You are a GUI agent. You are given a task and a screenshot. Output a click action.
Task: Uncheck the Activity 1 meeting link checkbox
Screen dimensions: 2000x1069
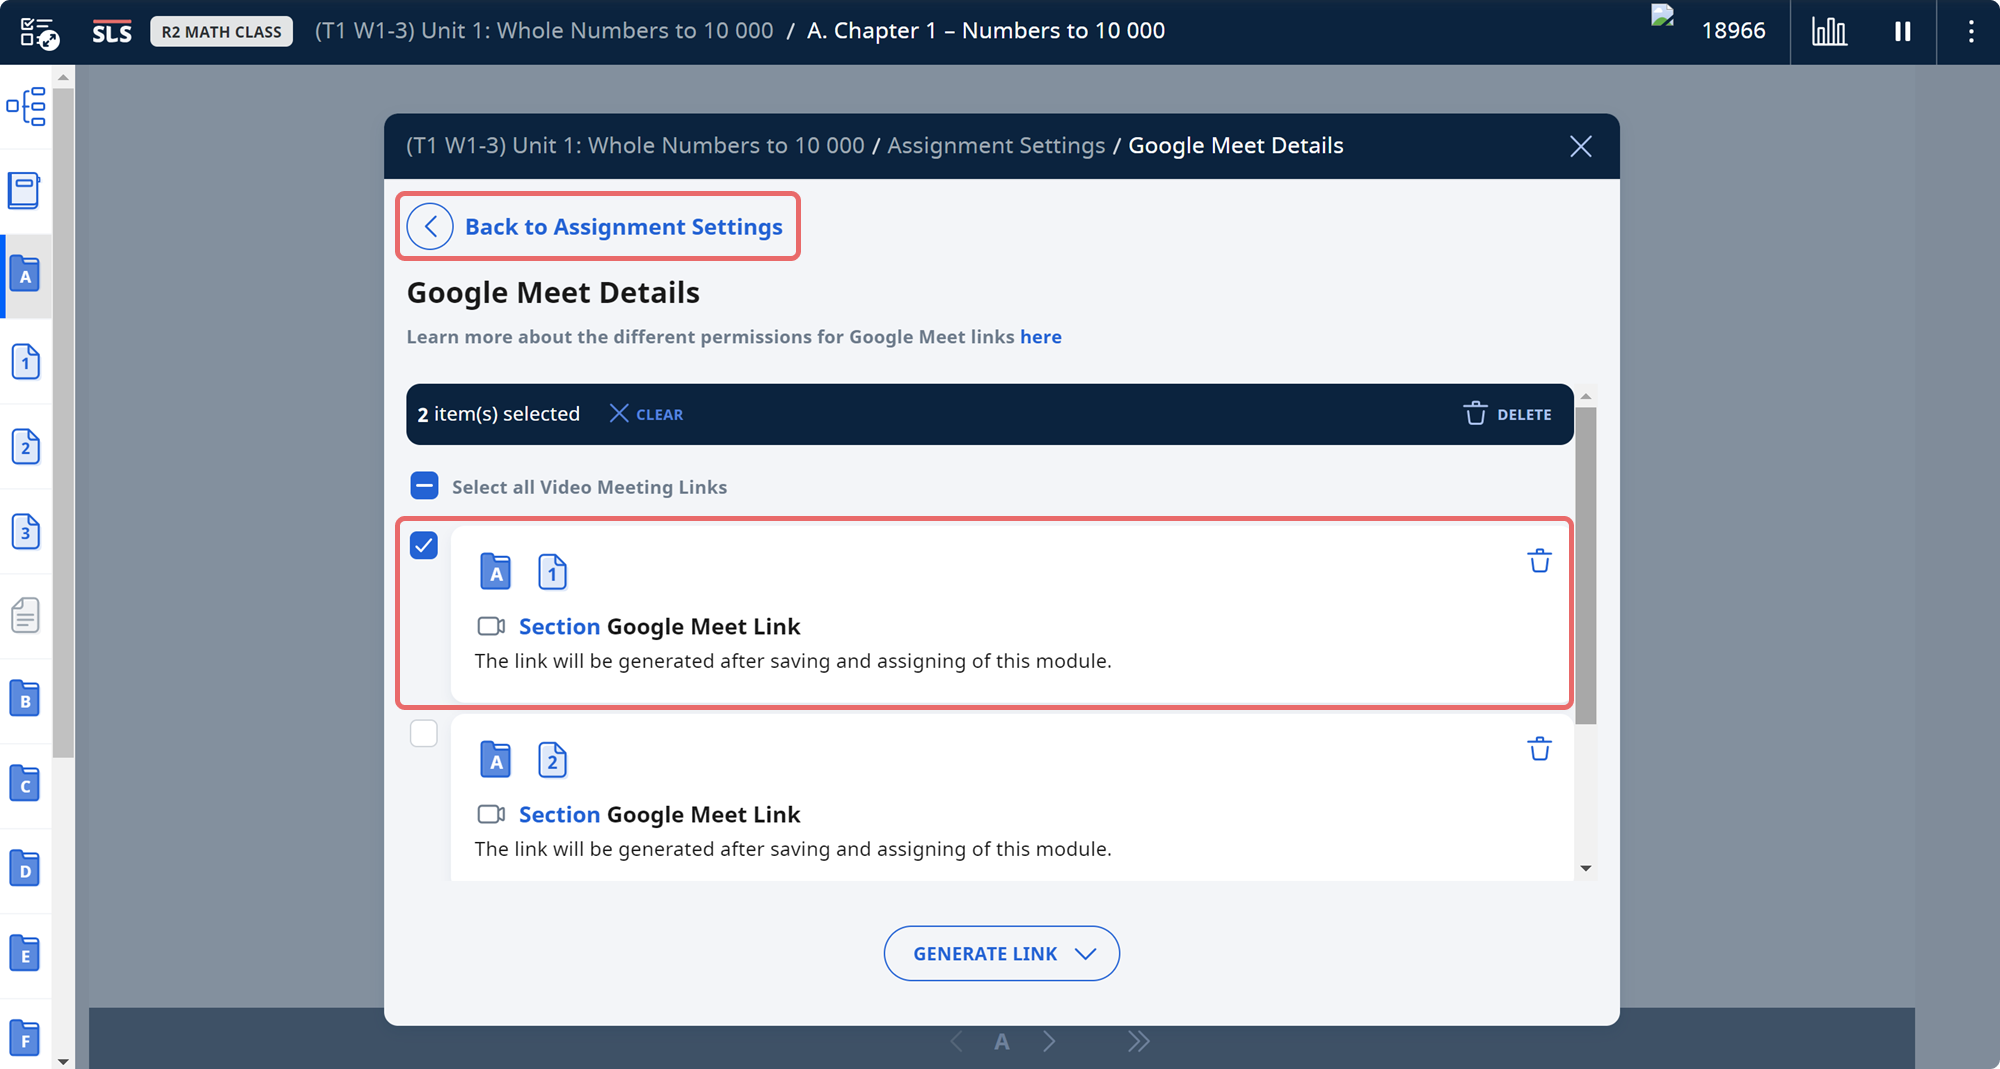coord(424,545)
